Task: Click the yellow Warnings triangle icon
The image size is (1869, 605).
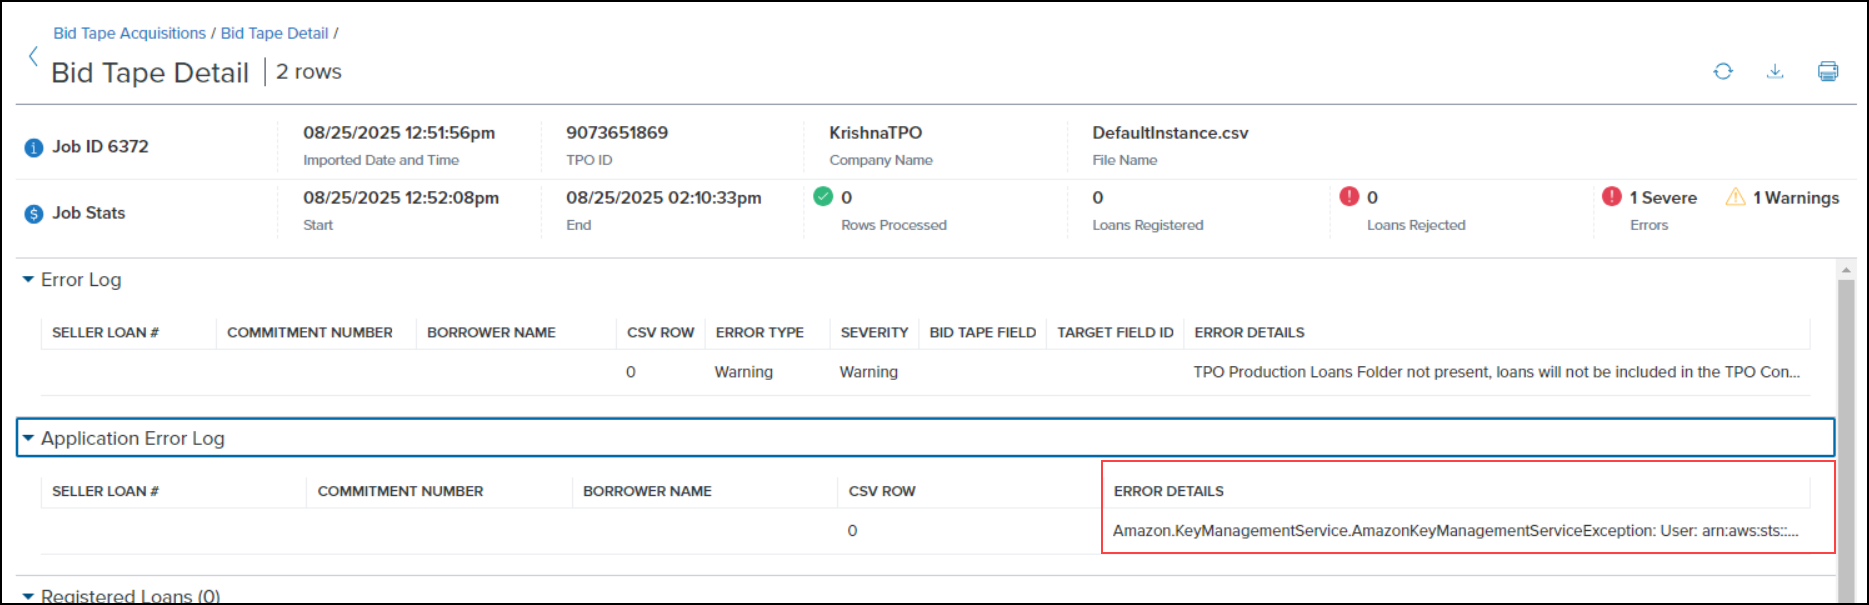Action: point(1735,197)
